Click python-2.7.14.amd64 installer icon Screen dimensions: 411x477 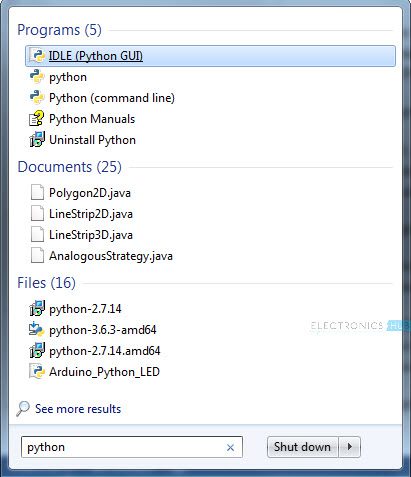(37, 351)
